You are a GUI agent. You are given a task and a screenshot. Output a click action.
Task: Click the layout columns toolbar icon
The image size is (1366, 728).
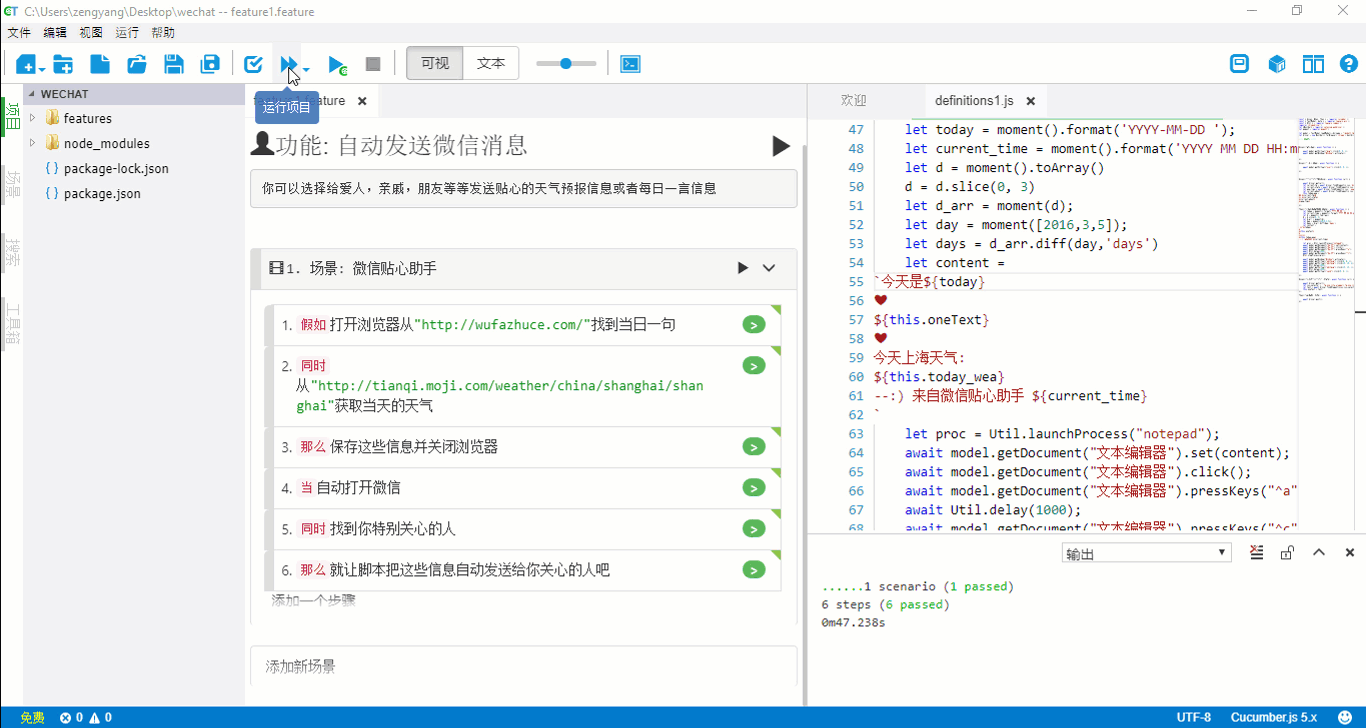tap(1313, 64)
